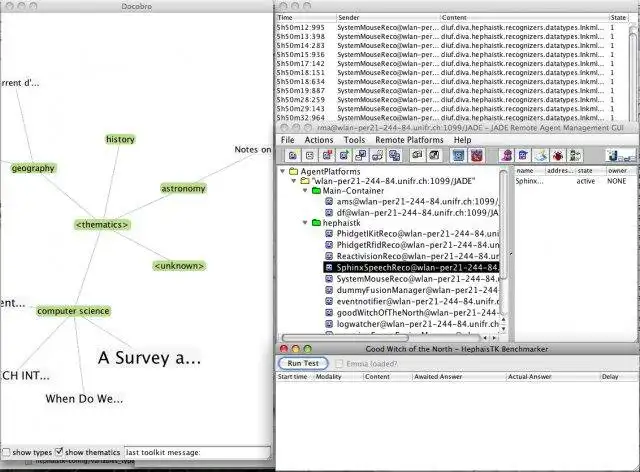Click the agent icon beside dummyFusionManager

click(x=329, y=290)
